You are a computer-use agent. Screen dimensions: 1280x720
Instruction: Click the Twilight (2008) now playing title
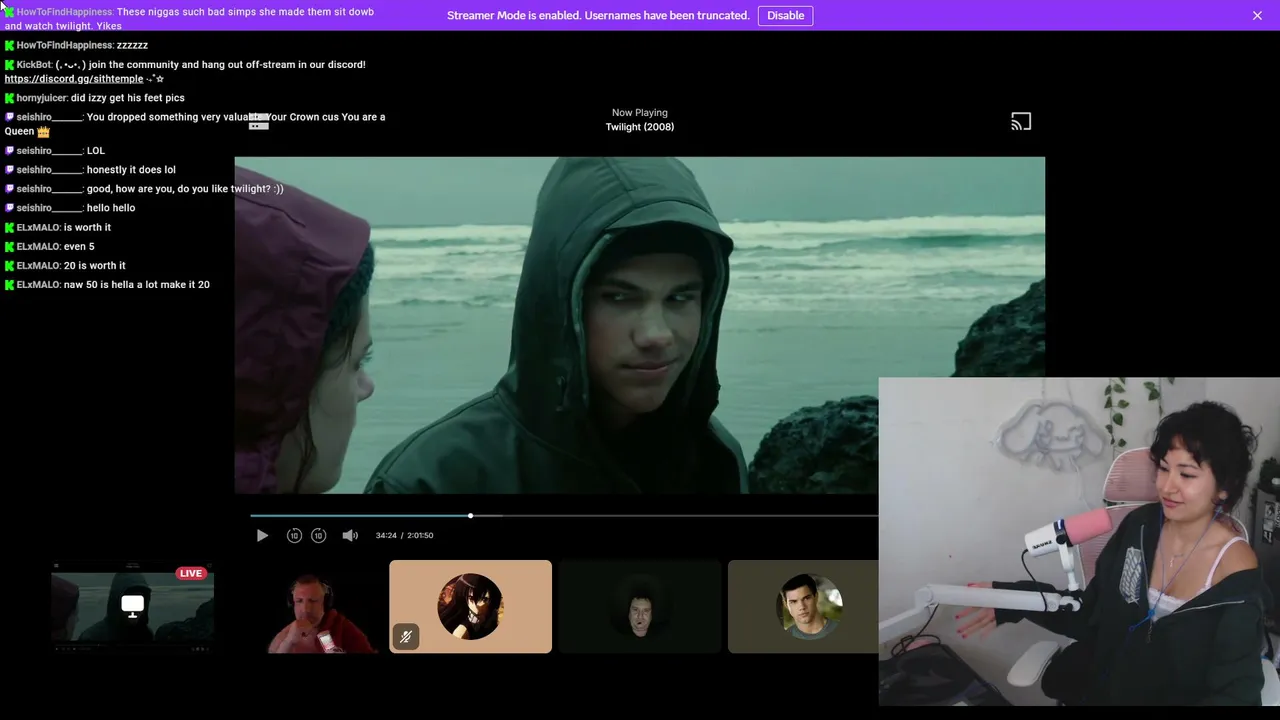pos(640,127)
